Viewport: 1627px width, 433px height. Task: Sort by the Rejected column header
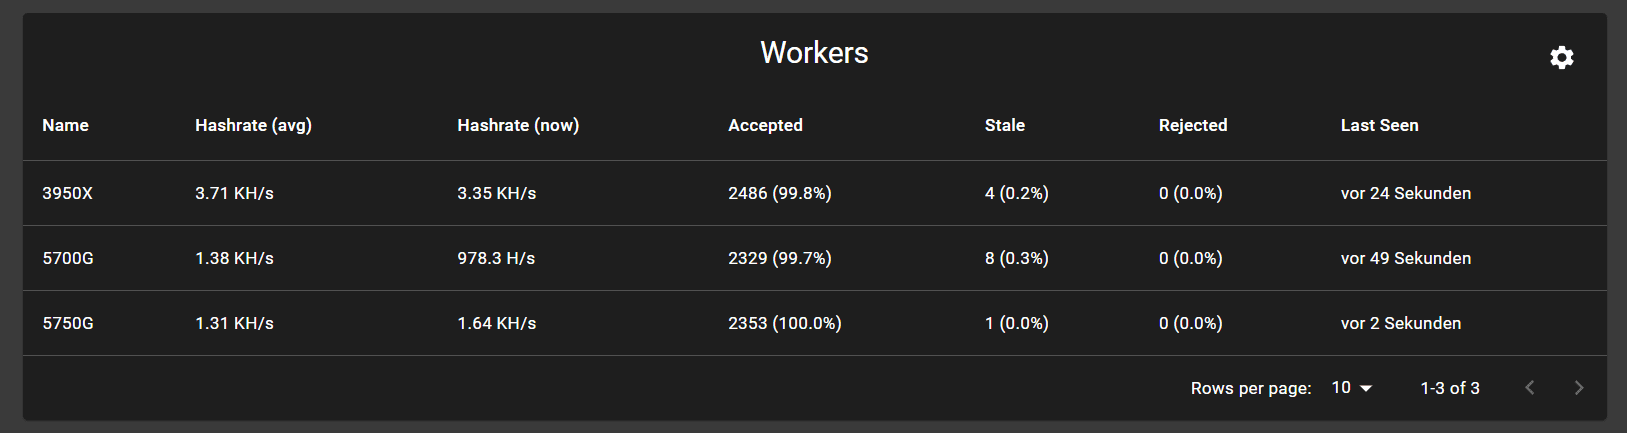pyautogui.click(x=1192, y=125)
